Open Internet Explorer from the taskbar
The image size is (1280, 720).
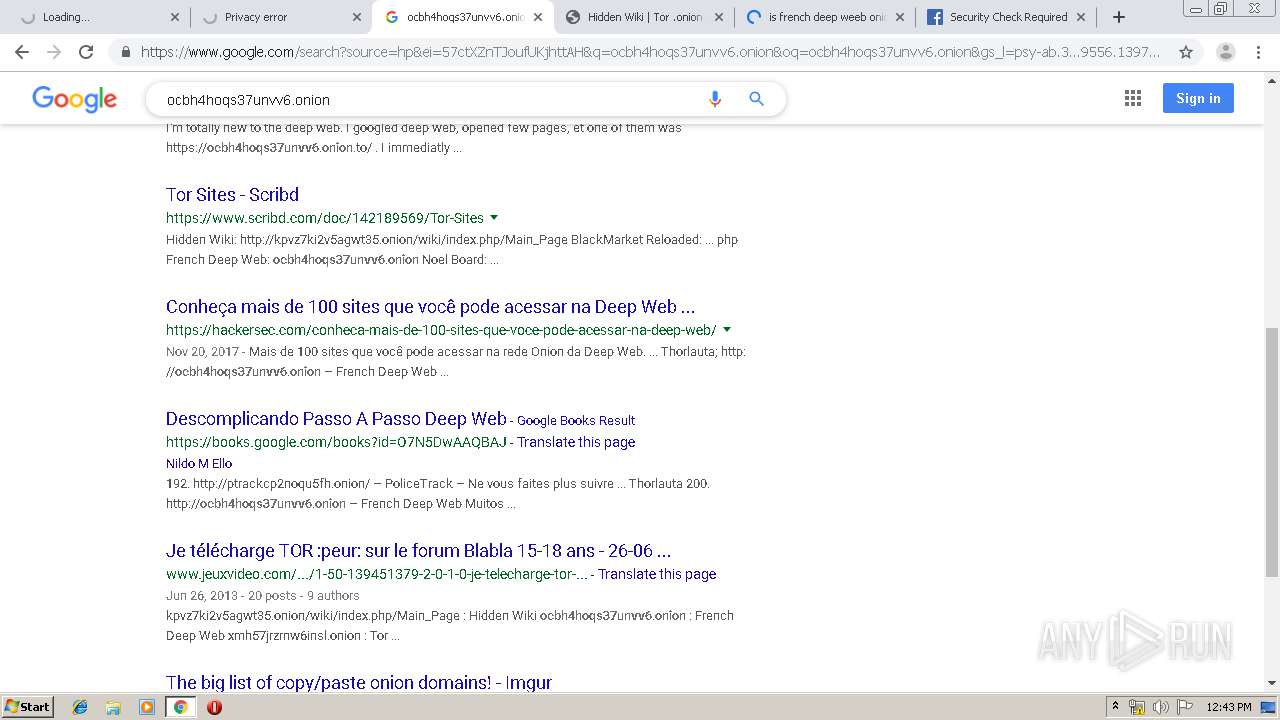pos(80,707)
